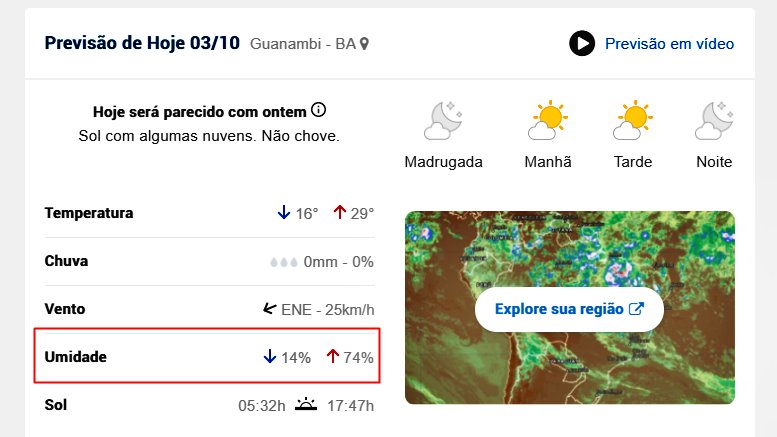Click the external-link icon in Explore sua região

coord(636,309)
